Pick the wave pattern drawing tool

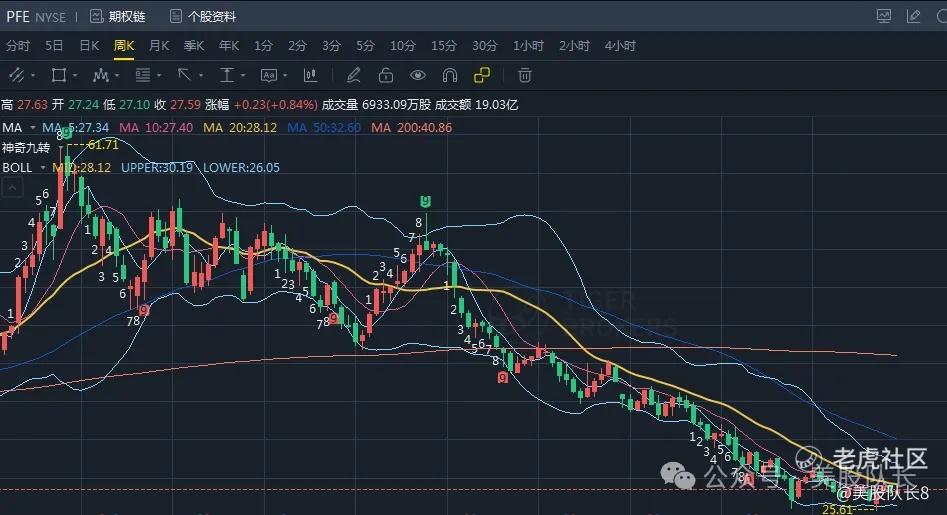[100, 75]
